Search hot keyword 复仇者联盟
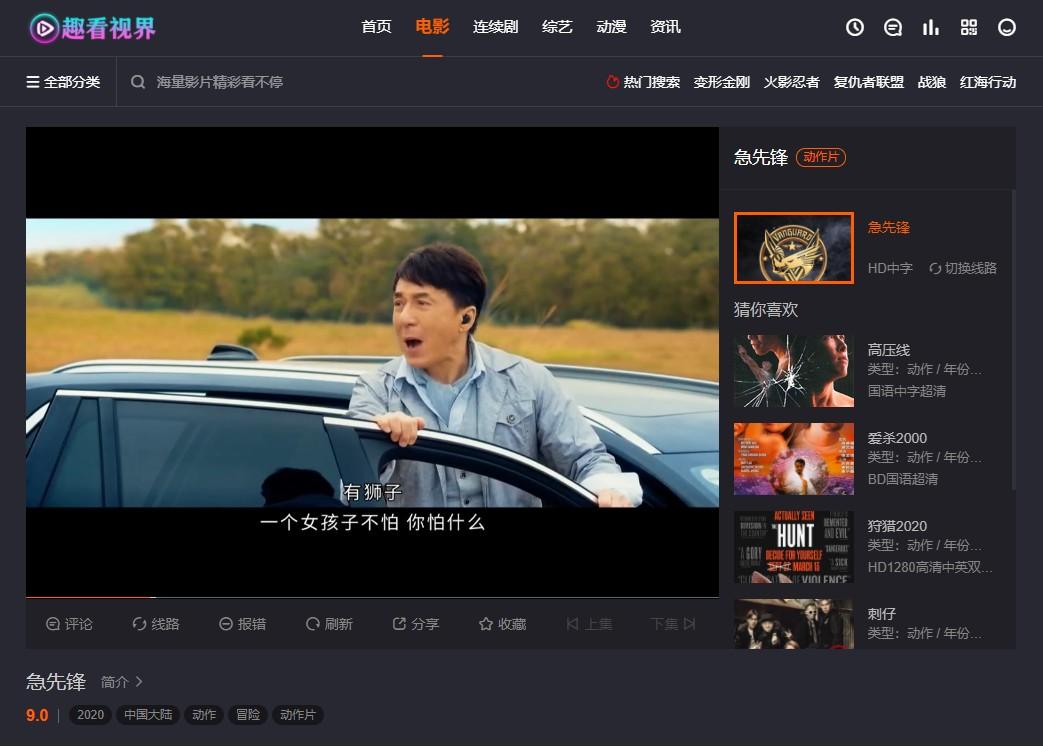This screenshot has width=1043, height=748. [x=869, y=82]
